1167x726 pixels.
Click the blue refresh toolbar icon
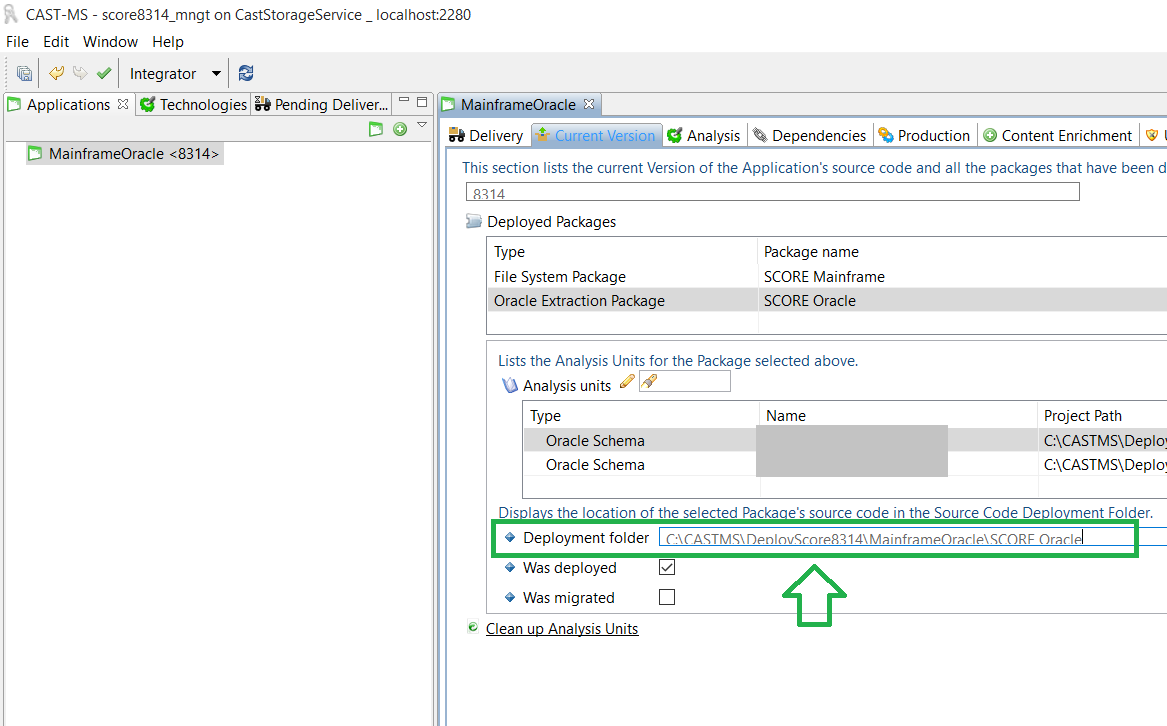point(246,73)
